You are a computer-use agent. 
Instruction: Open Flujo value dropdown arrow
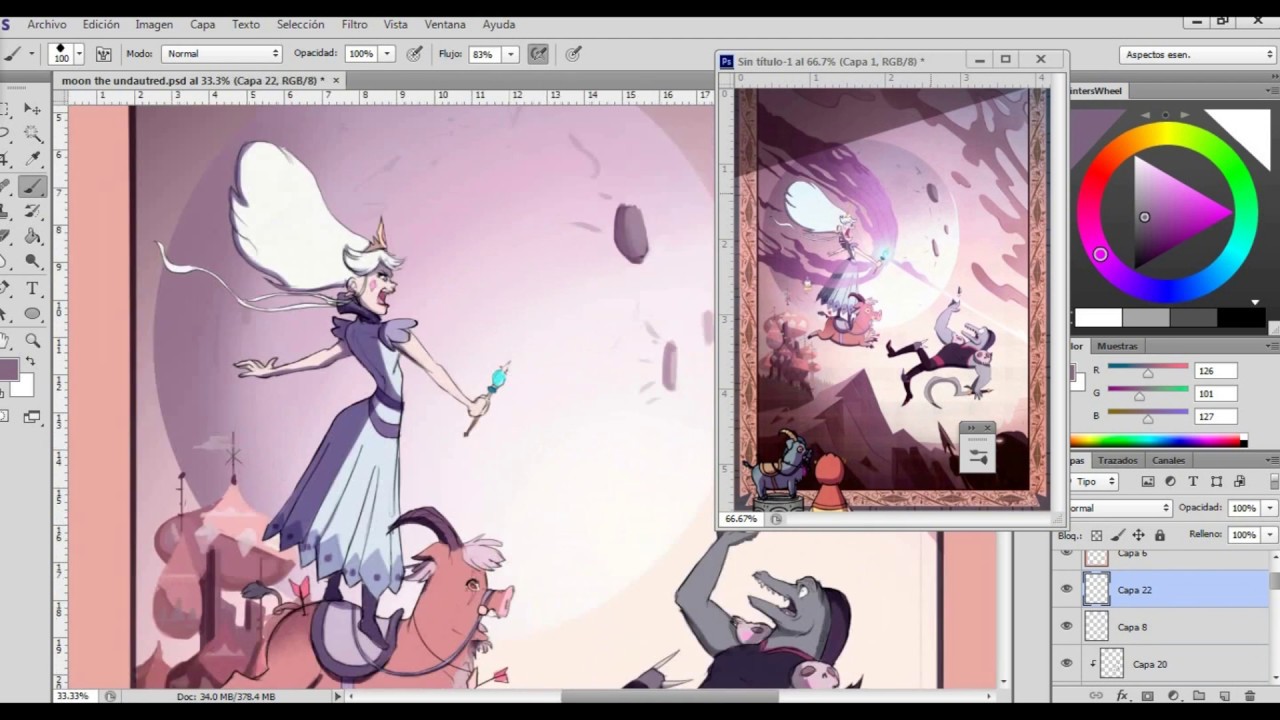point(511,54)
